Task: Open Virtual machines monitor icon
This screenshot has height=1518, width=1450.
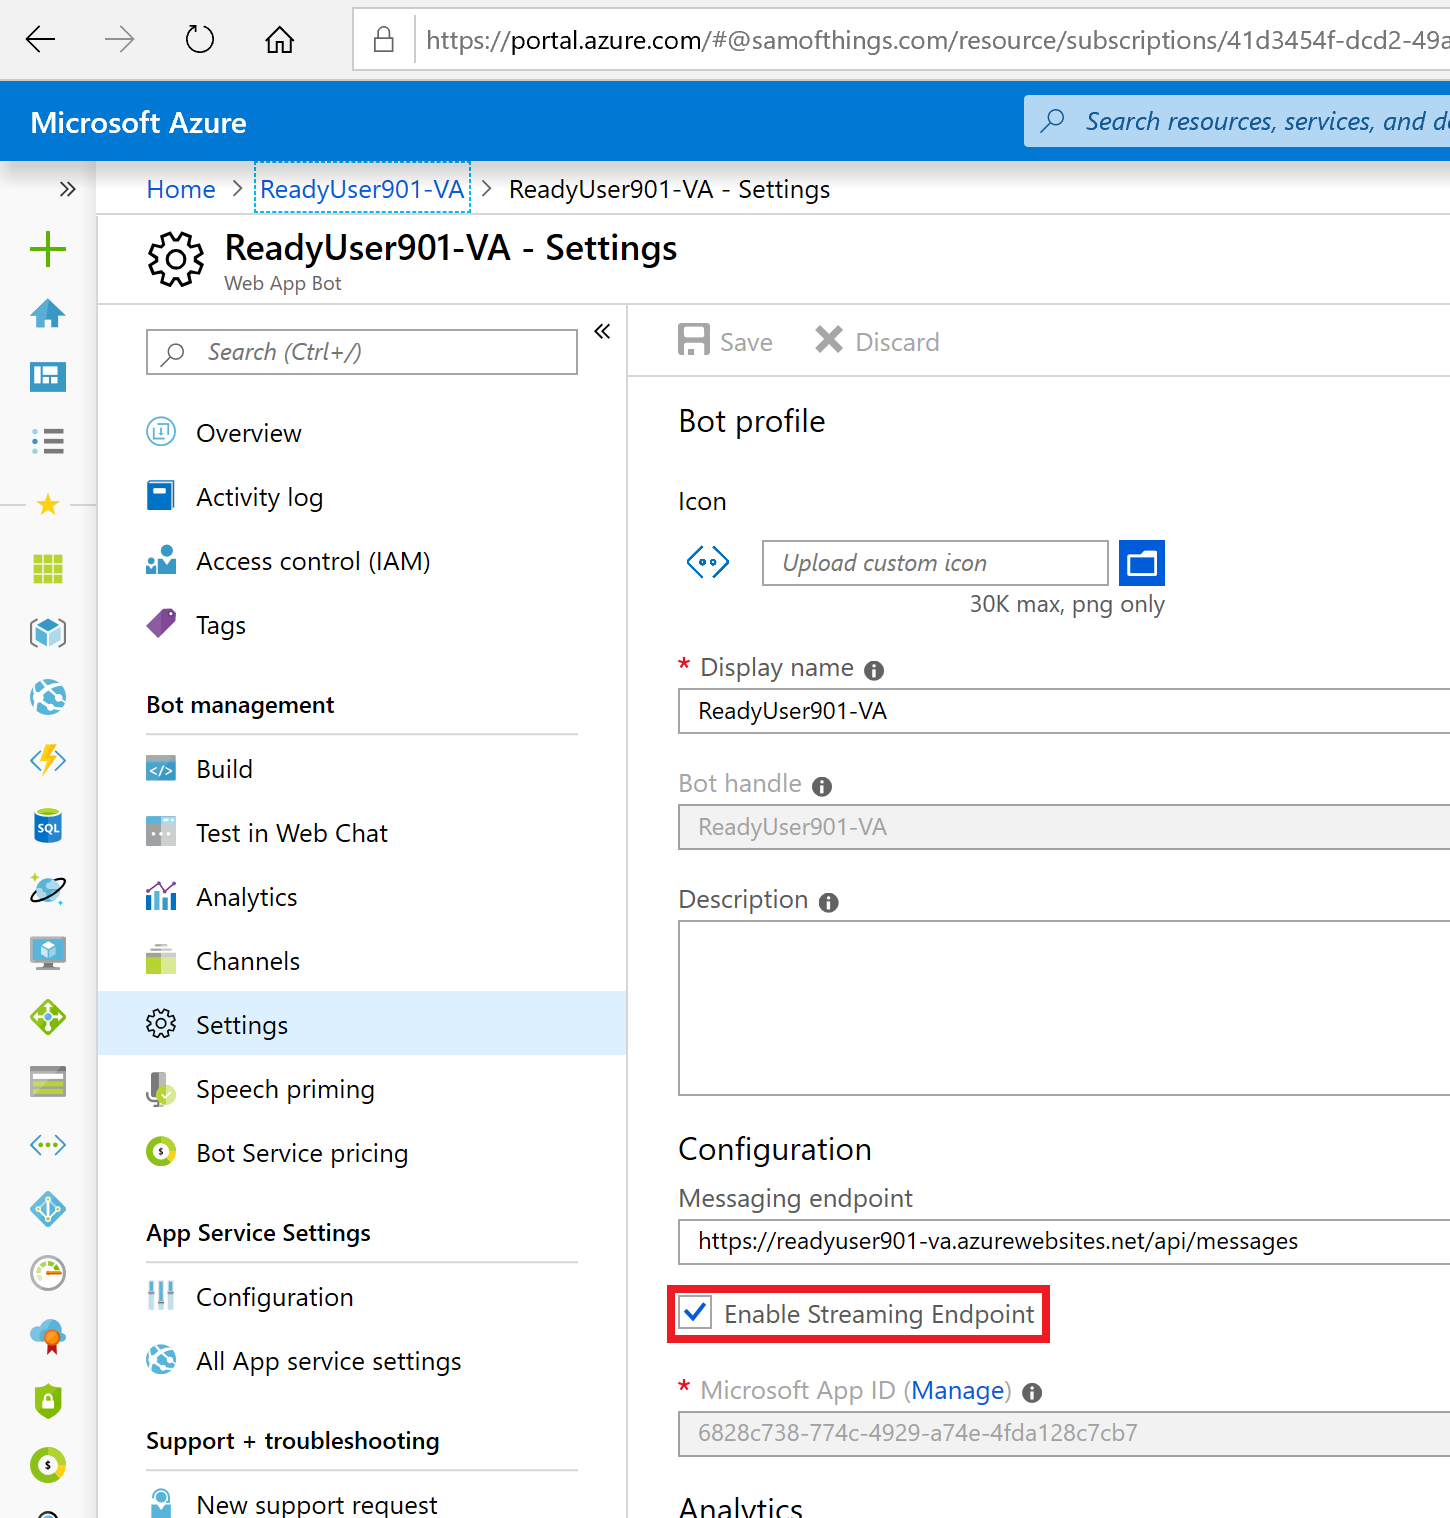Action: tap(48, 953)
